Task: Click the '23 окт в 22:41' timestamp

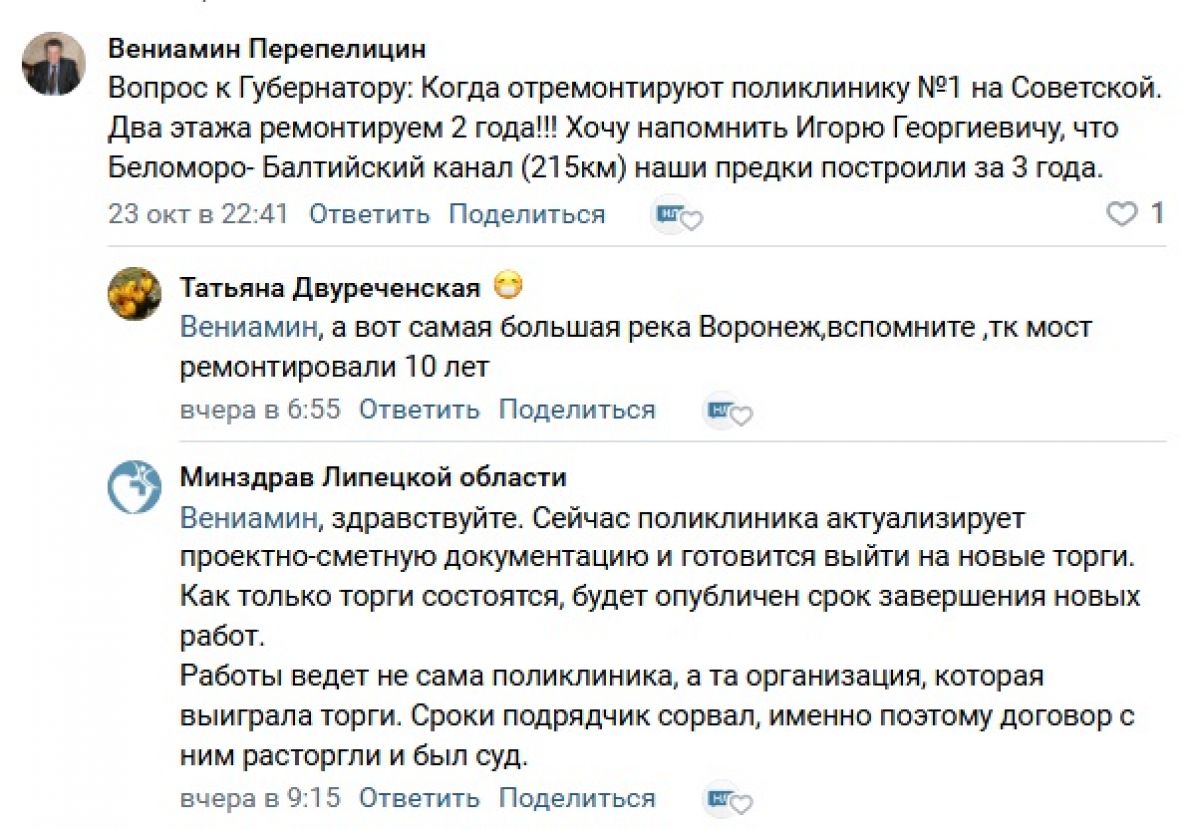Action: (198, 214)
